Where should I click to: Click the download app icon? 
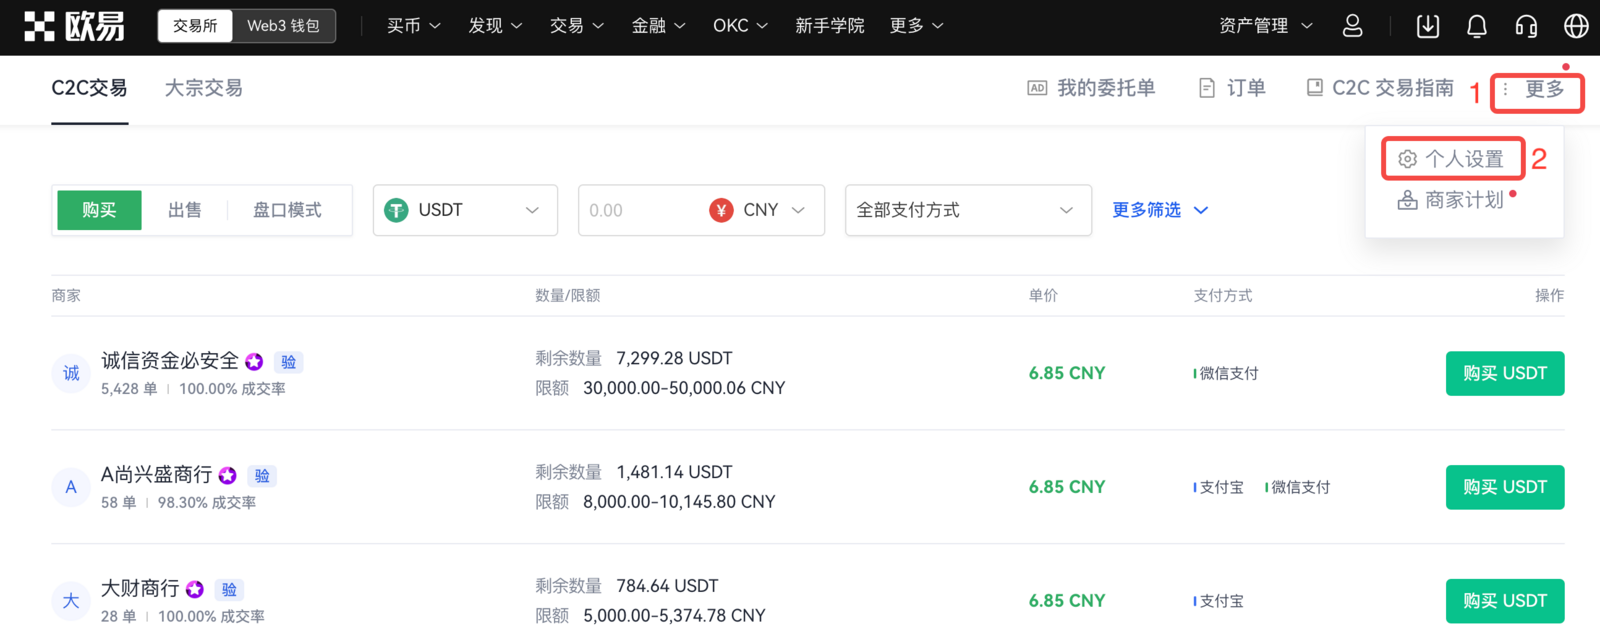coord(1428,26)
